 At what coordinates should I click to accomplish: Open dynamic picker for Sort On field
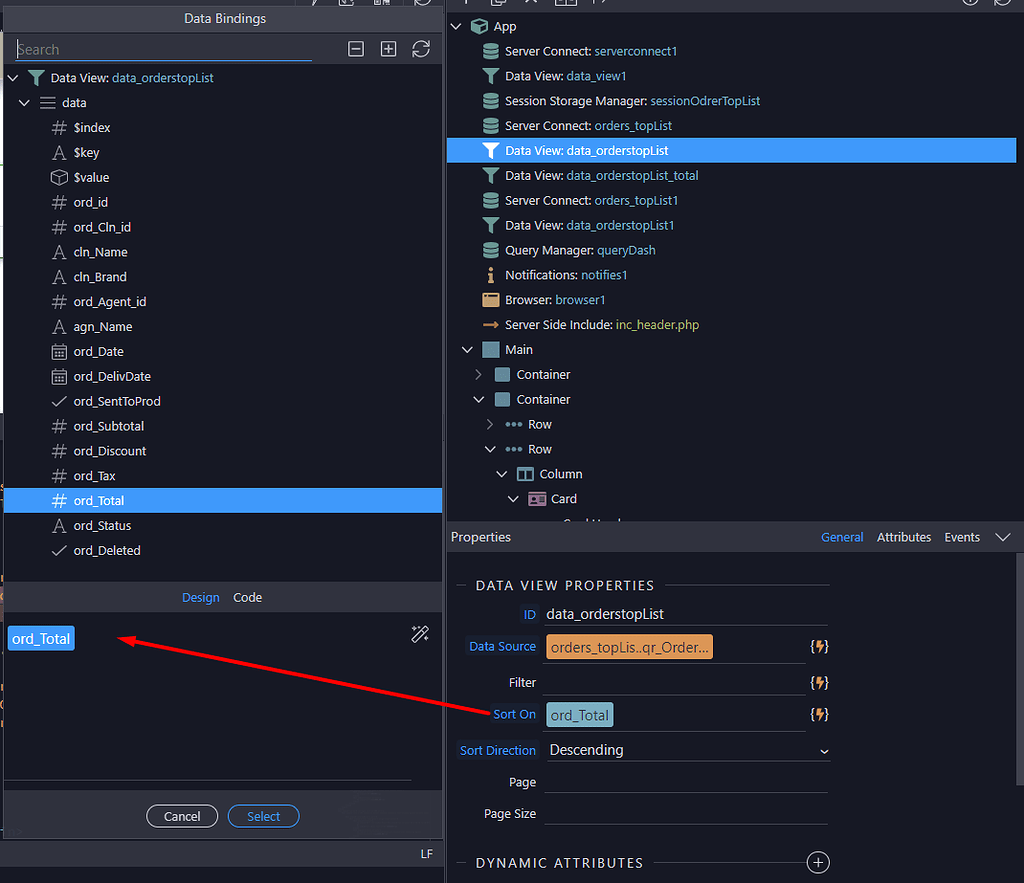819,715
